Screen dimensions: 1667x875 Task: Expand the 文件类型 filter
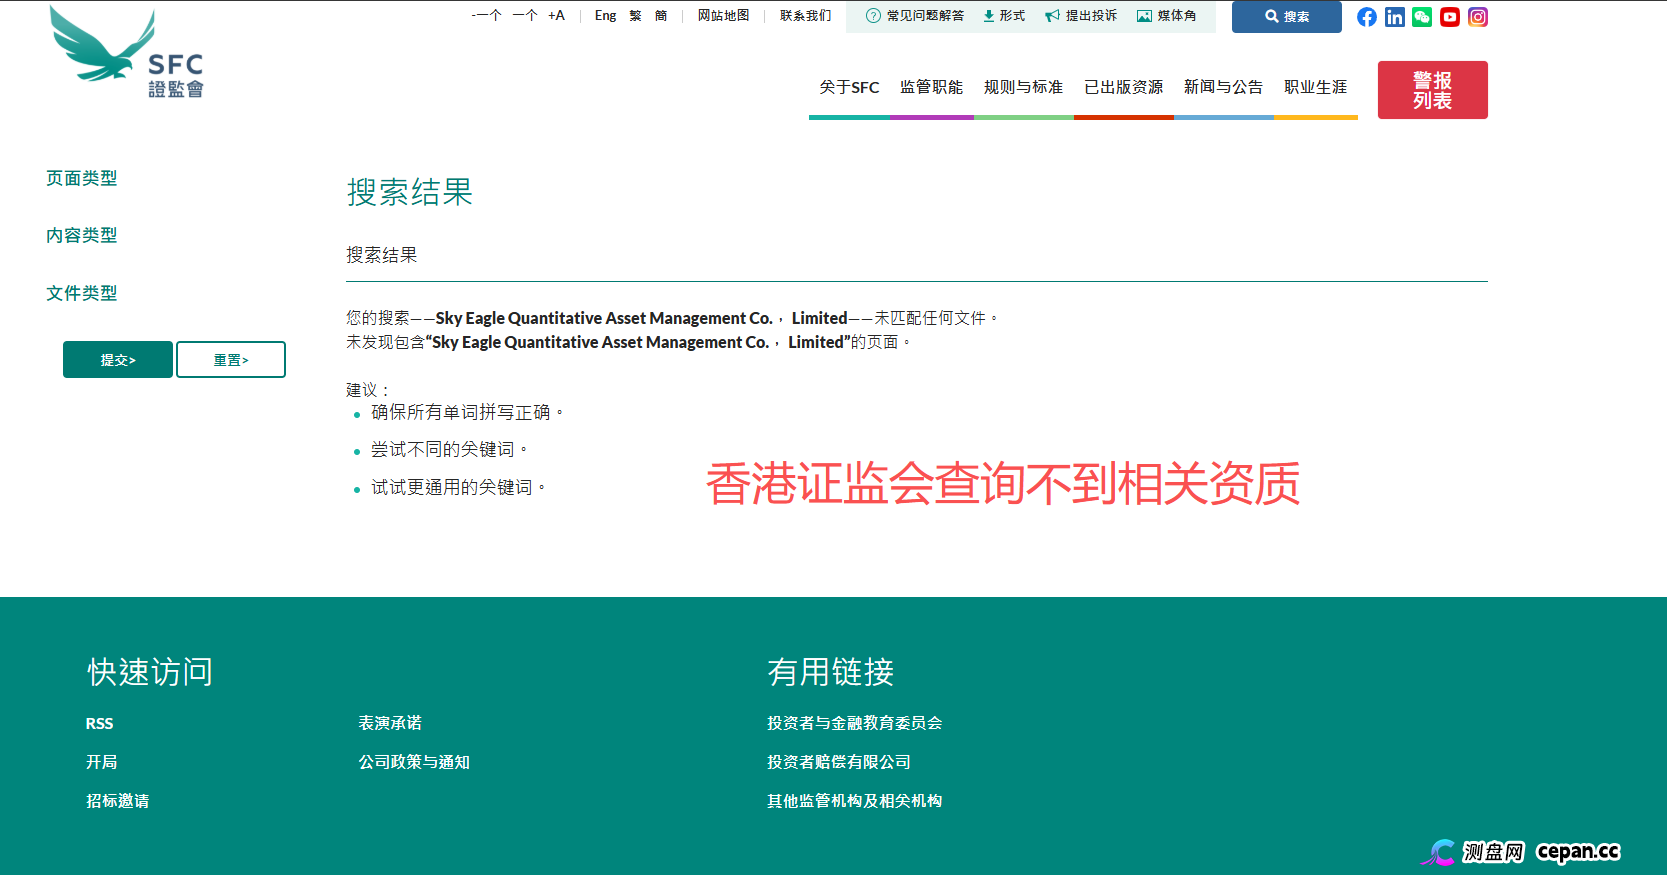pyautogui.click(x=82, y=293)
